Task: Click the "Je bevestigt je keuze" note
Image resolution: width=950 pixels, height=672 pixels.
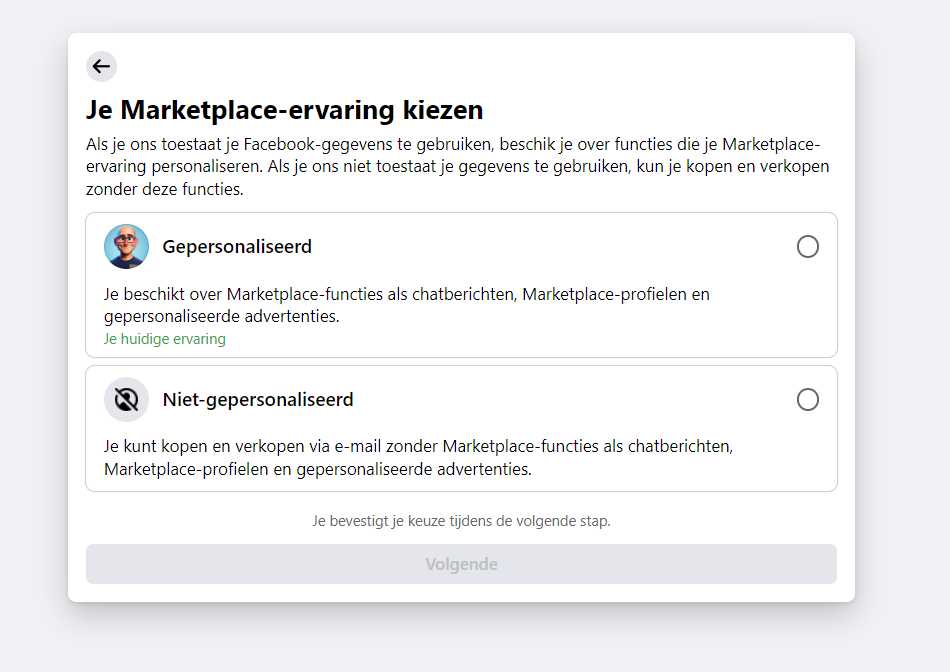Action: [461, 521]
